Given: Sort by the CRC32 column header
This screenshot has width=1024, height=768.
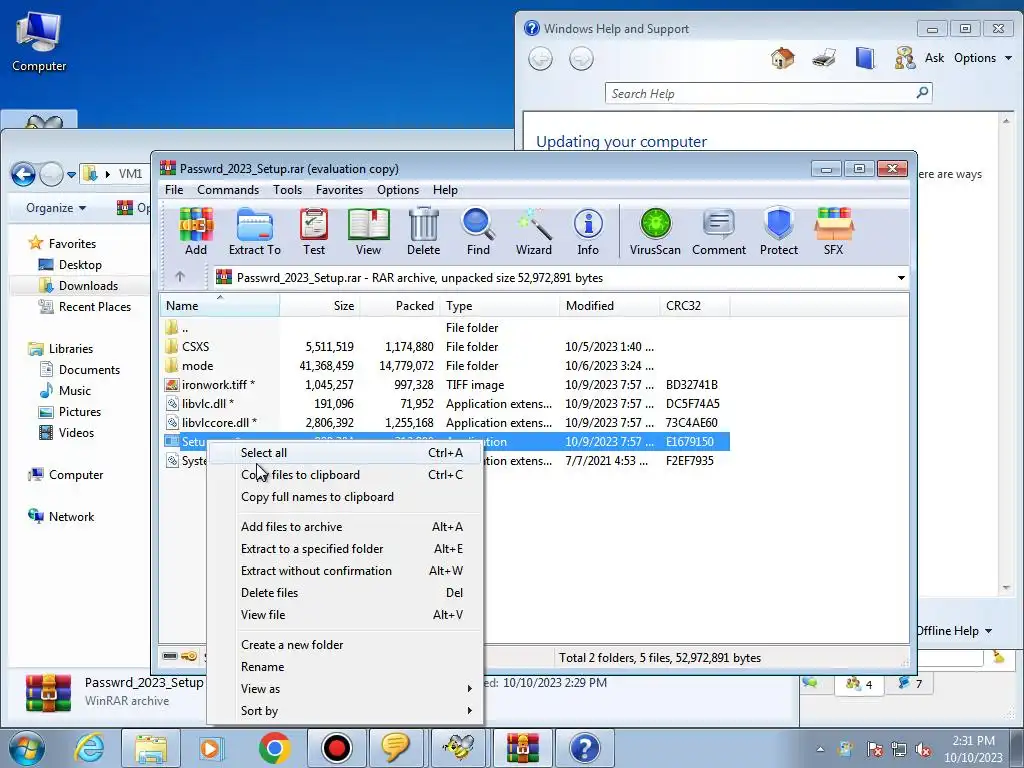Looking at the screenshot, I should (694, 306).
